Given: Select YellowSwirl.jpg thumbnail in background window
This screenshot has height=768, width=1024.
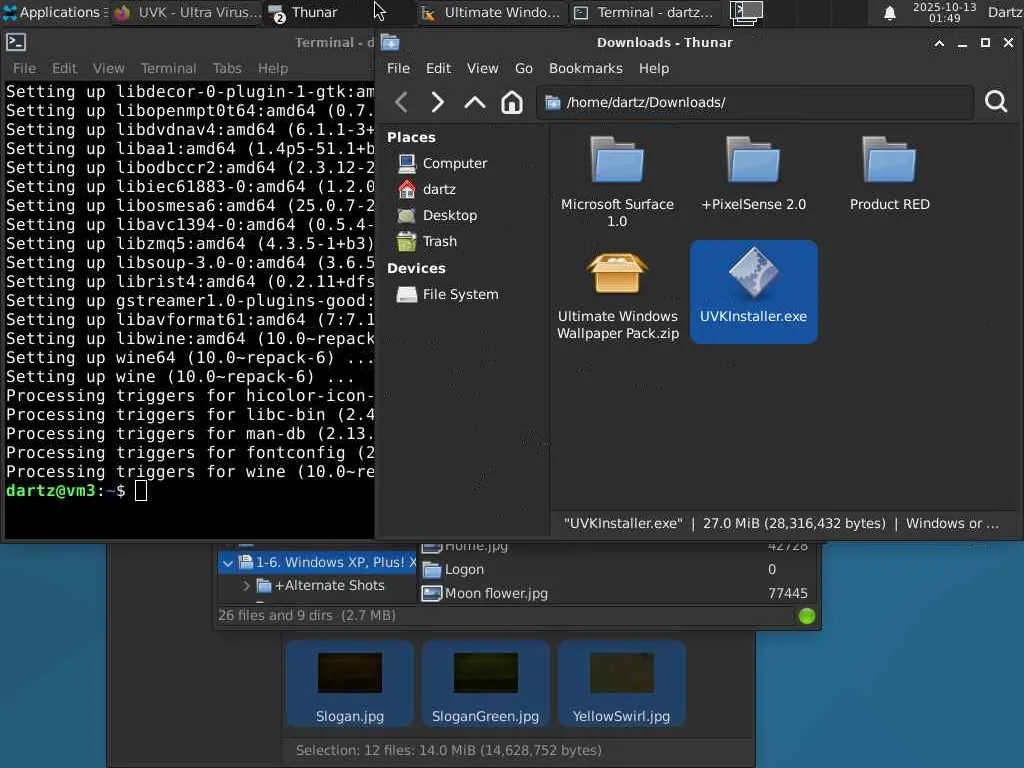Looking at the screenshot, I should pyautogui.click(x=621, y=684).
